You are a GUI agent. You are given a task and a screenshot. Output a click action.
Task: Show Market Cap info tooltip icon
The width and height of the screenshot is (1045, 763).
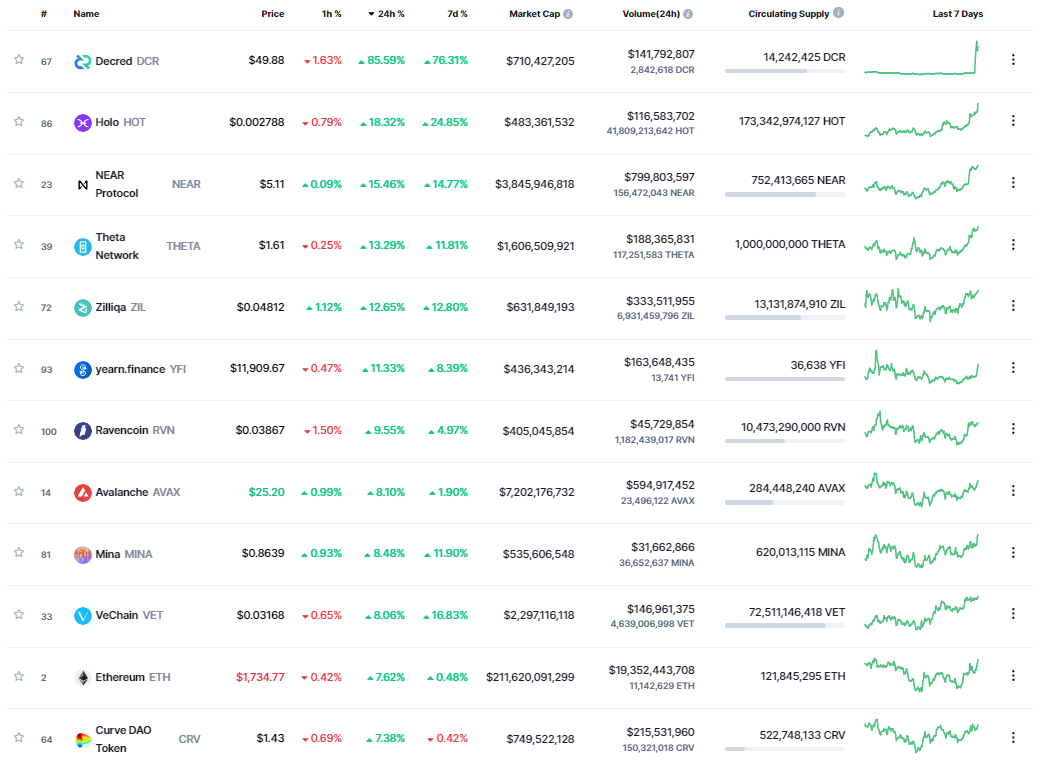(568, 14)
